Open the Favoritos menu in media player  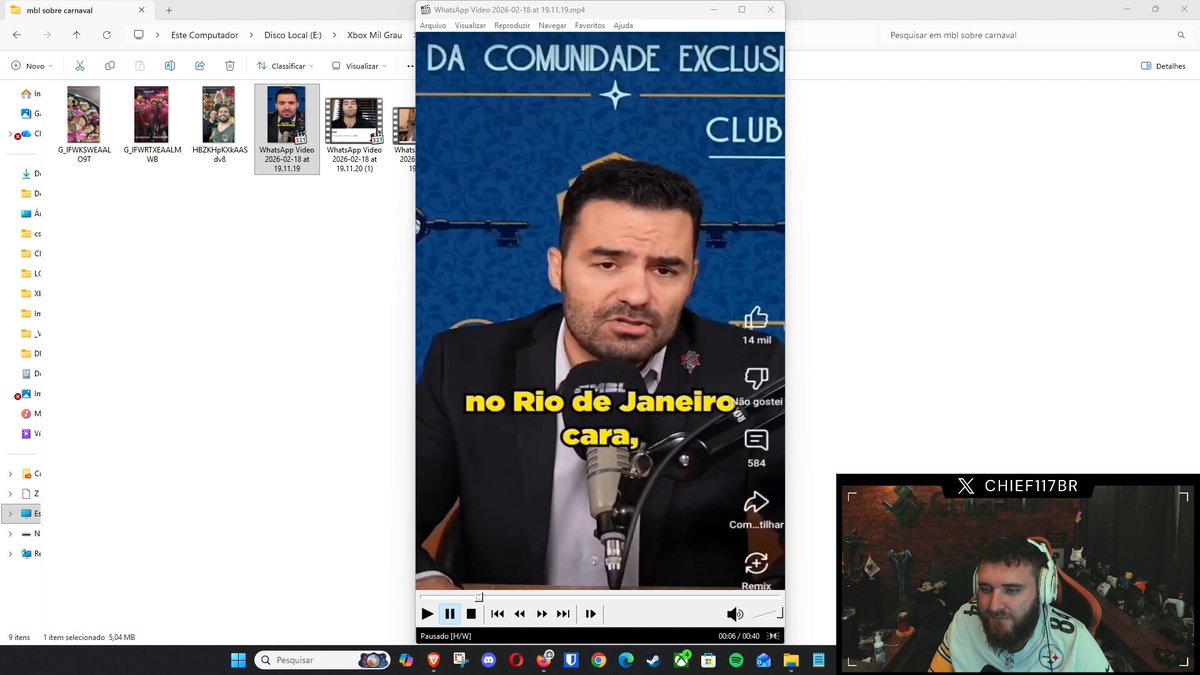point(590,25)
